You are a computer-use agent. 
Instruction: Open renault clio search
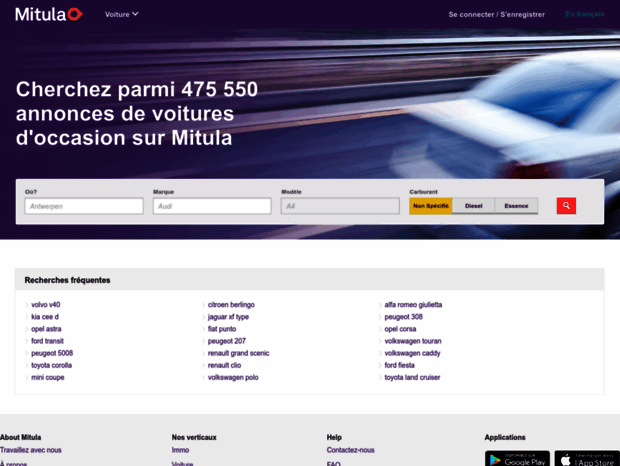click(224, 365)
